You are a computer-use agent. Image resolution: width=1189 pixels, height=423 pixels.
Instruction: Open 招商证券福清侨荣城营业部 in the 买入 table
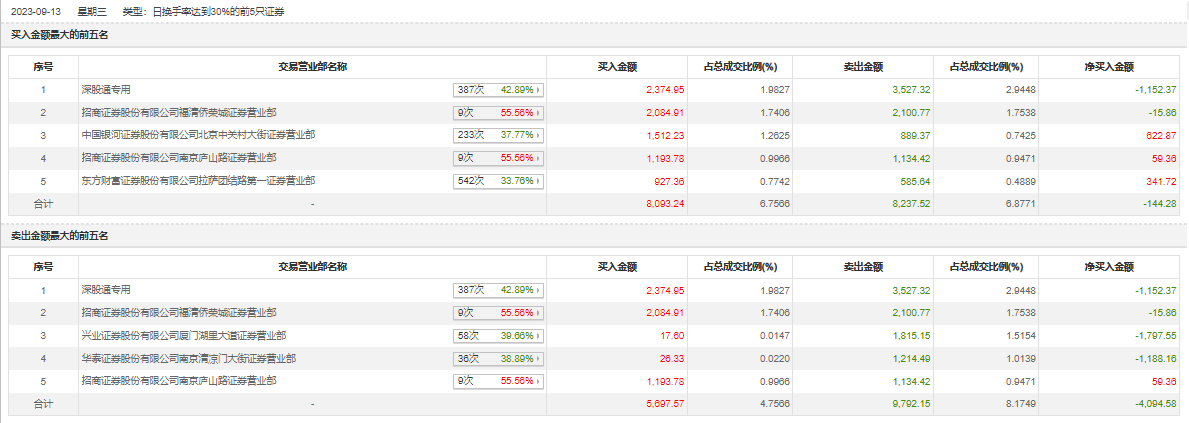click(179, 112)
